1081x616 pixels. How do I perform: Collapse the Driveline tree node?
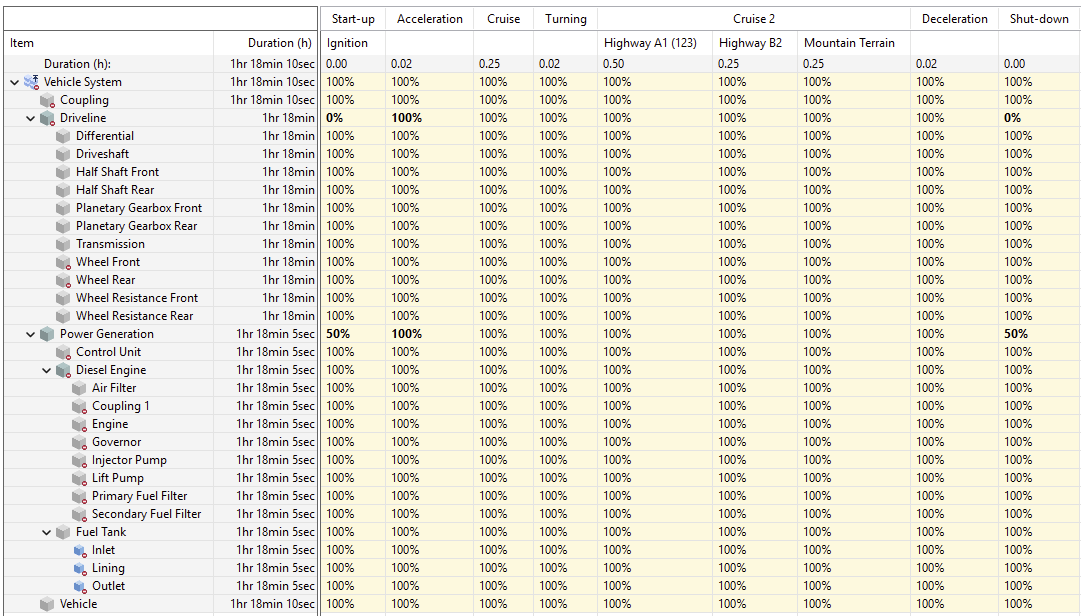coord(30,119)
